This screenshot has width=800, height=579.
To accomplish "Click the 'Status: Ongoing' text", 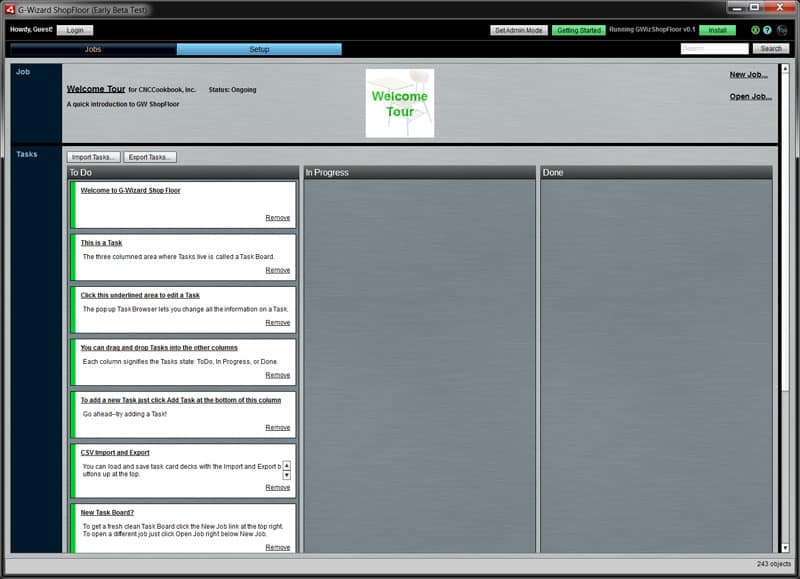I will tap(233, 90).
